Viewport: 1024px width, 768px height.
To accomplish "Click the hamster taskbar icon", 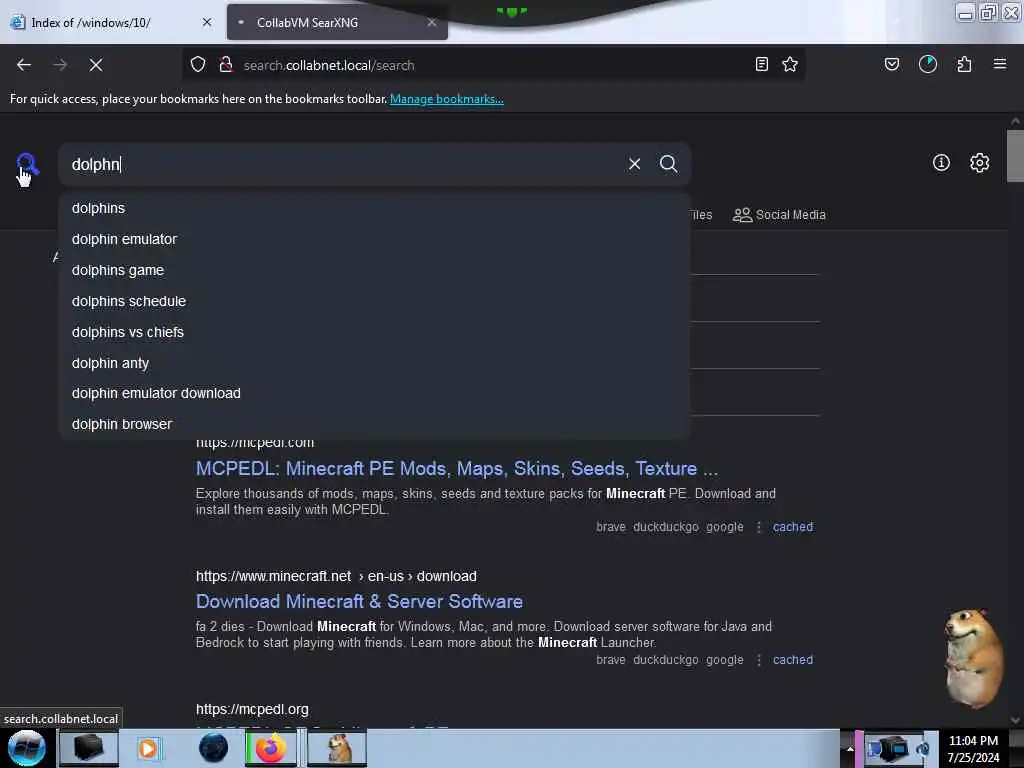I will pyautogui.click(x=338, y=748).
